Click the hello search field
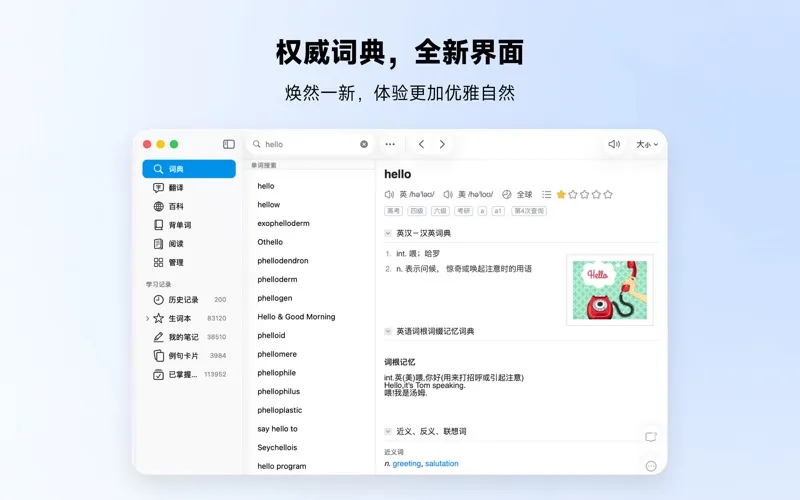This screenshot has width=800, height=500. point(310,144)
